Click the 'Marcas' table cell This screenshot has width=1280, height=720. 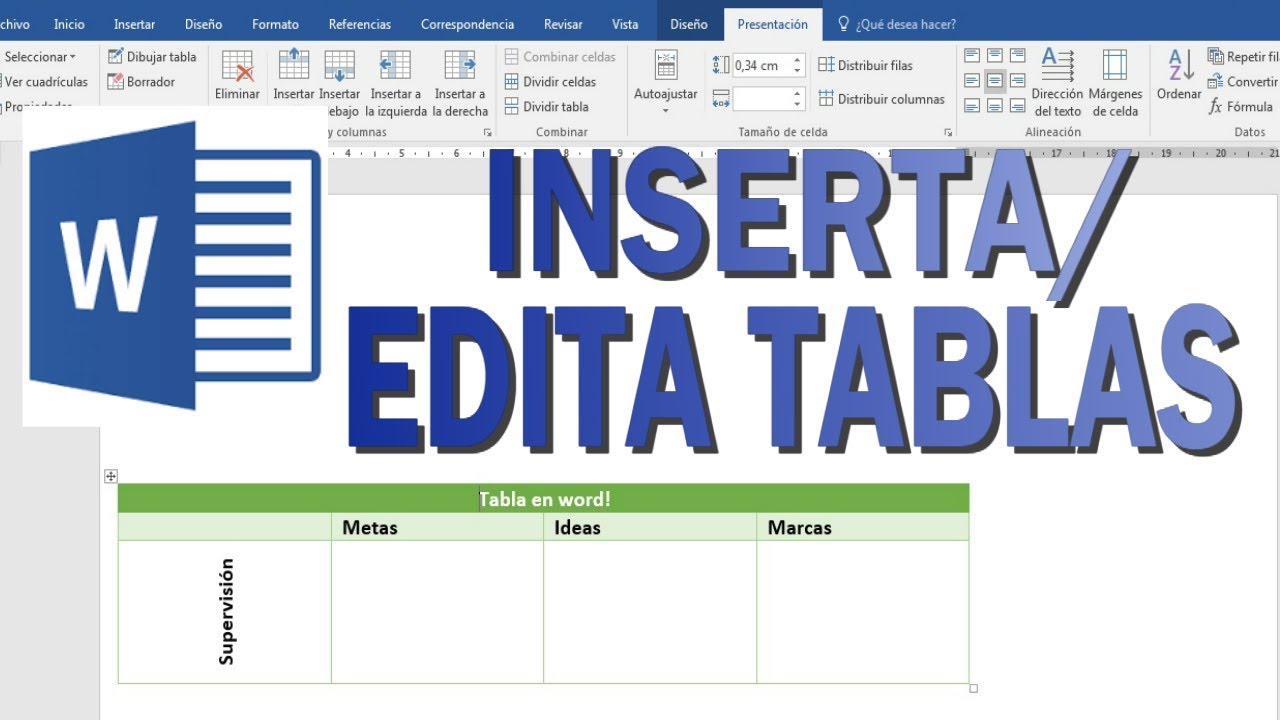[x=862, y=527]
